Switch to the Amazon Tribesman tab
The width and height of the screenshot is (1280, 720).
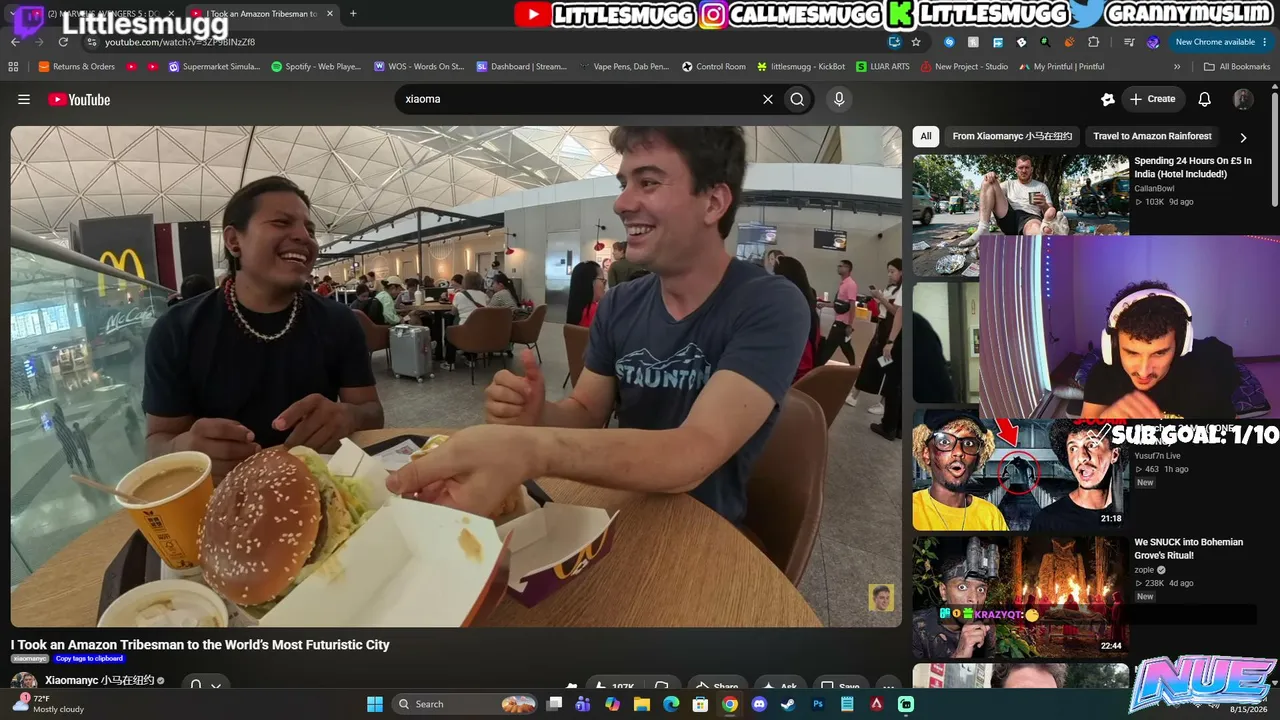(264, 14)
